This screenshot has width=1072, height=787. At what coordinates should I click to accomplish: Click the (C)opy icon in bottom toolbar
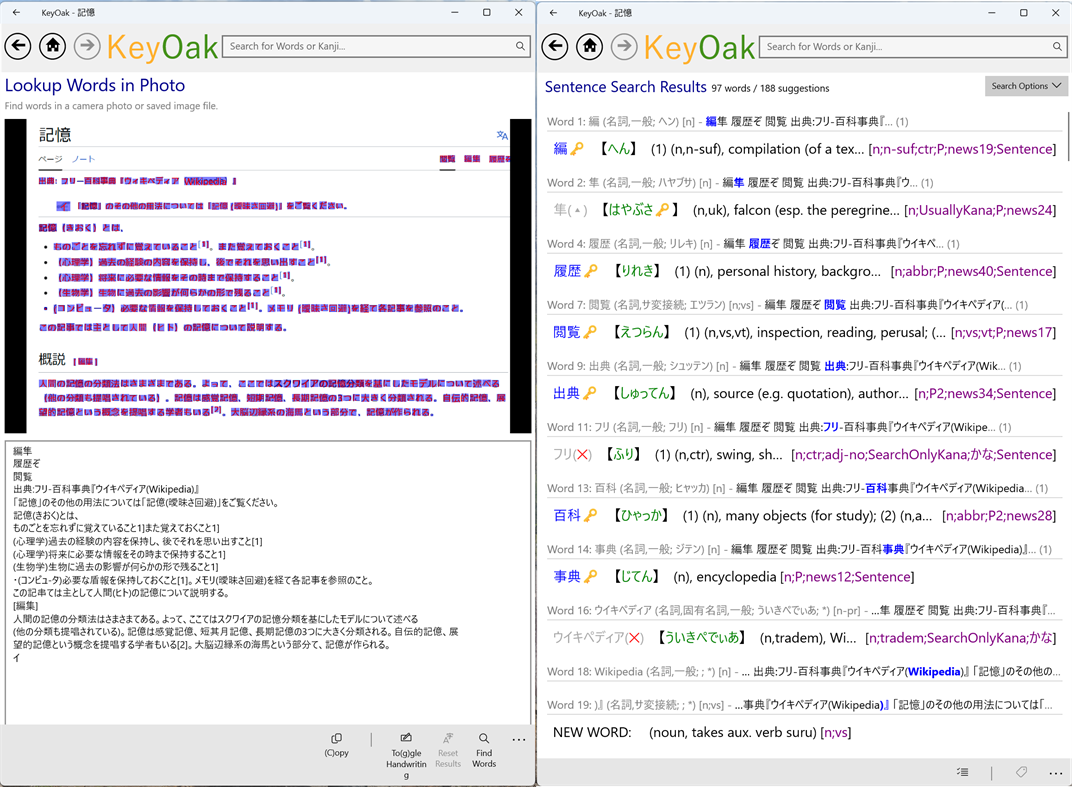tap(336, 740)
